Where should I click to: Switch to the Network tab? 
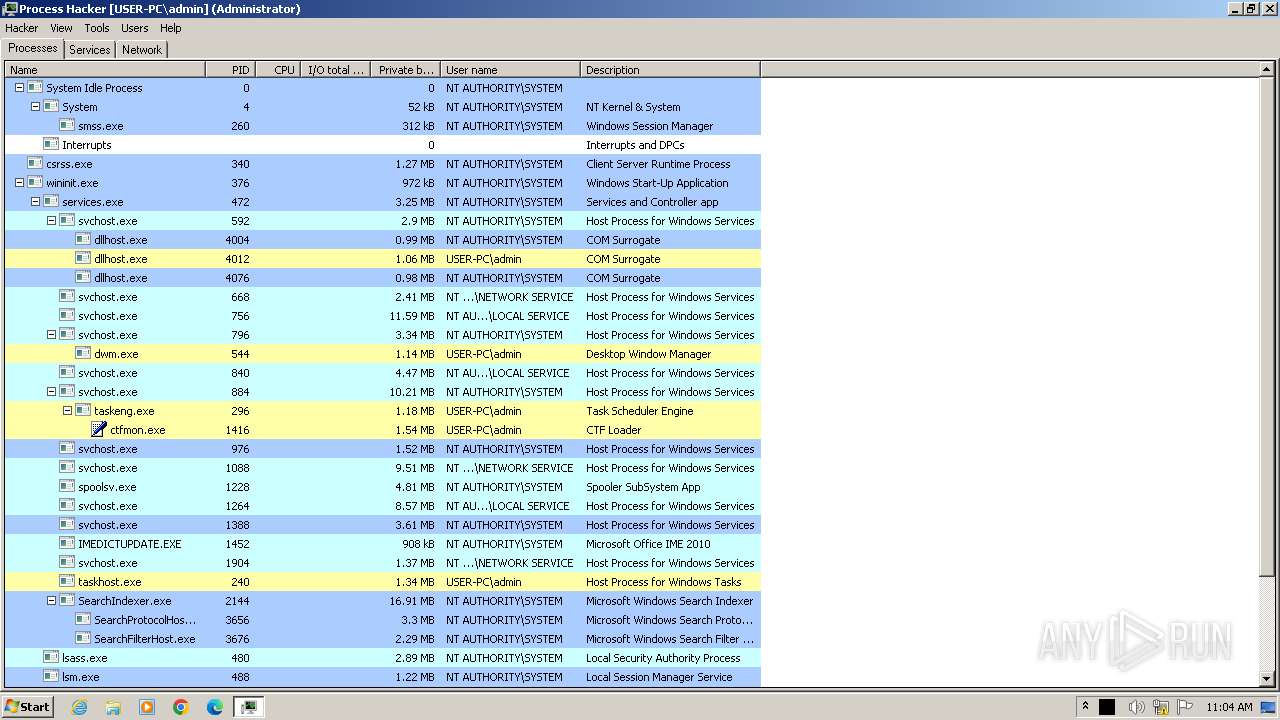click(x=142, y=49)
